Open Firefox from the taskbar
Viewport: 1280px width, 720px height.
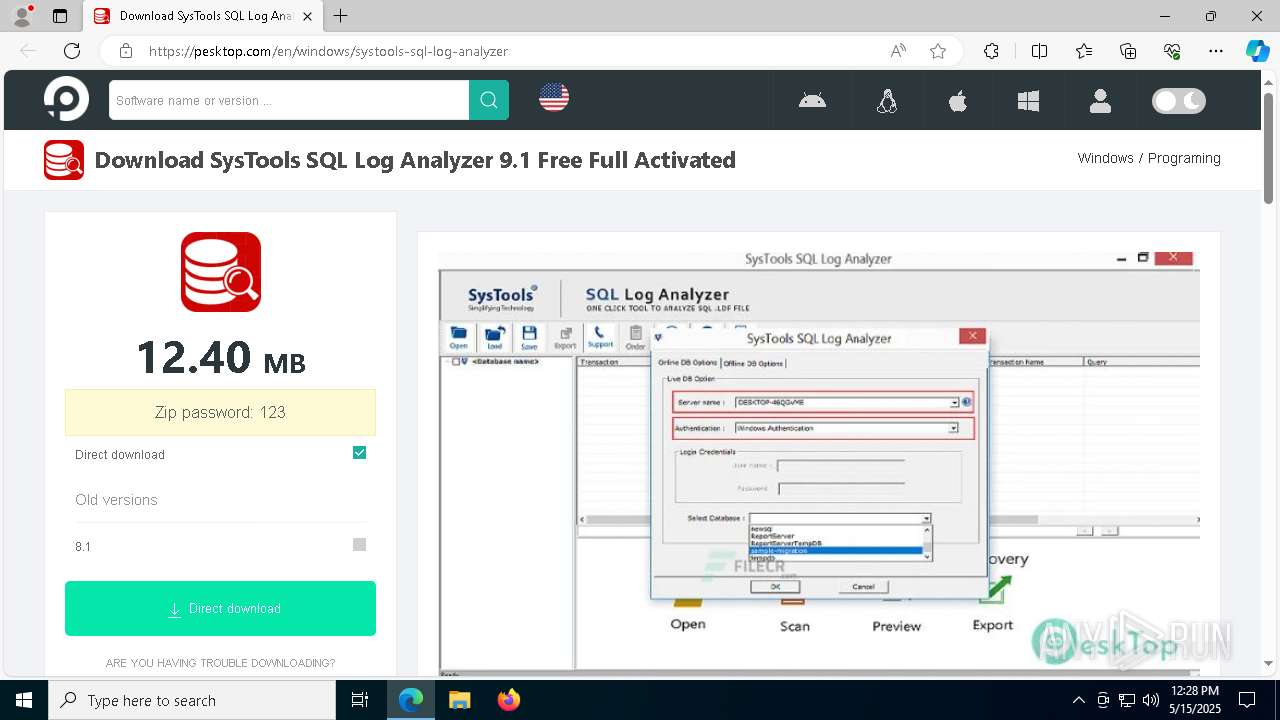tap(508, 700)
